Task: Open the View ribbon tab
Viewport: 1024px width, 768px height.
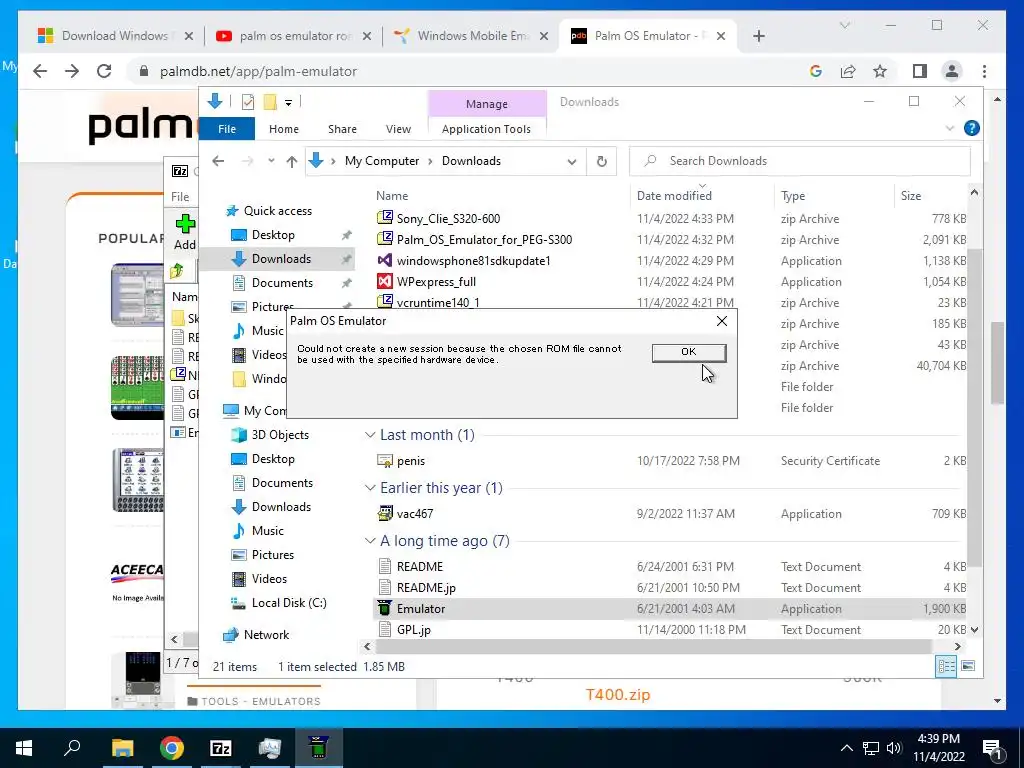Action: (x=398, y=129)
